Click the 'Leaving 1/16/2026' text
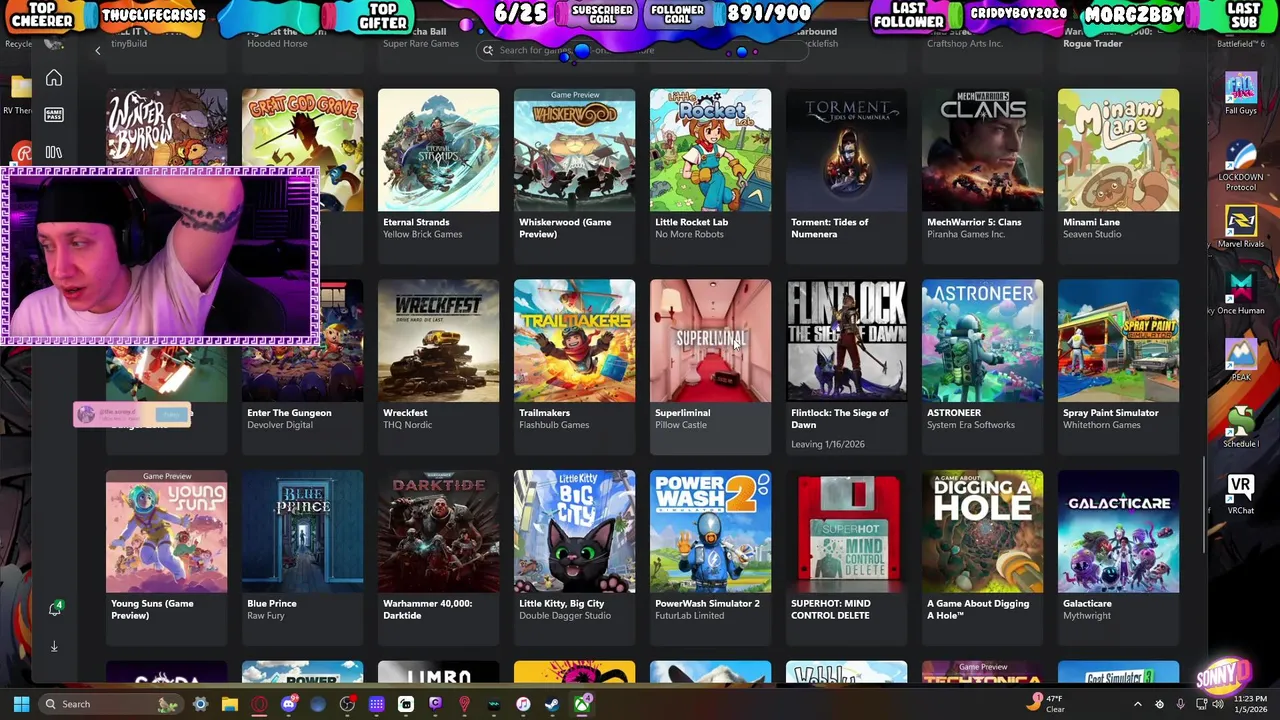Viewport: 1280px width, 720px height. pos(828,444)
